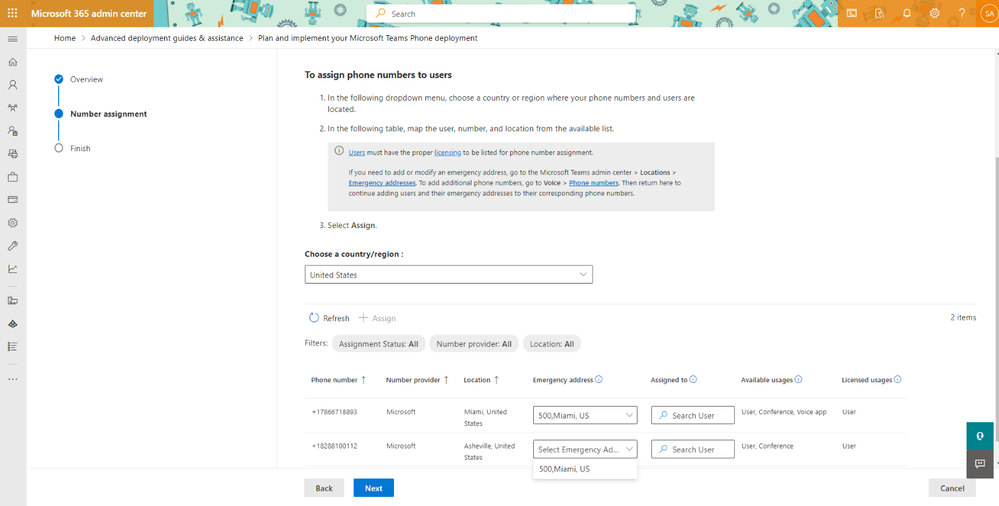Open admin centers folder icon in sidebar
This screenshot has width=999, height=506.
coord(13,301)
